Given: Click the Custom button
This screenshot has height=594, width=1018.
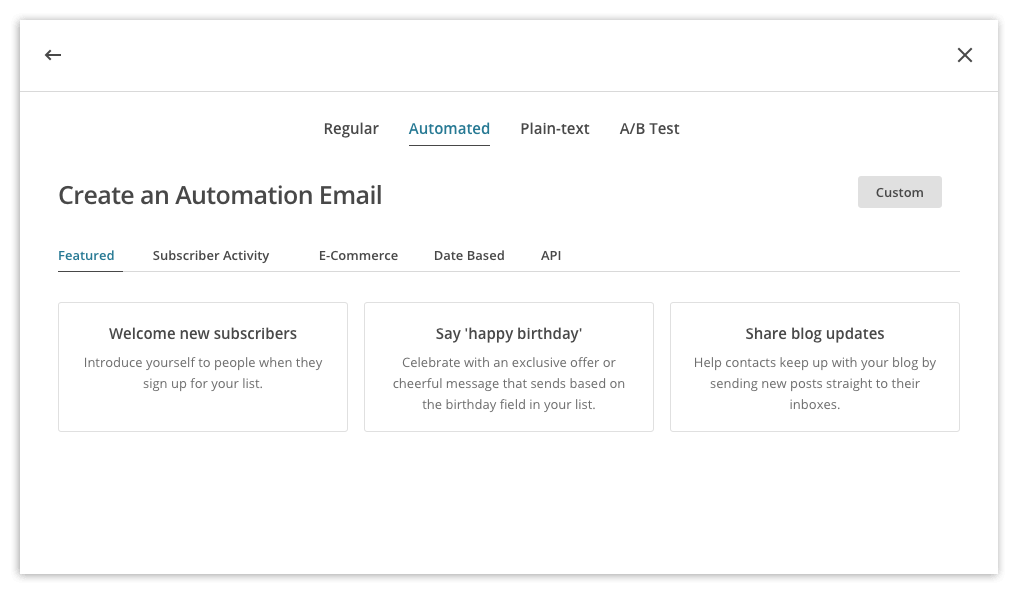Looking at the screenshot, I should pos(899,192).
